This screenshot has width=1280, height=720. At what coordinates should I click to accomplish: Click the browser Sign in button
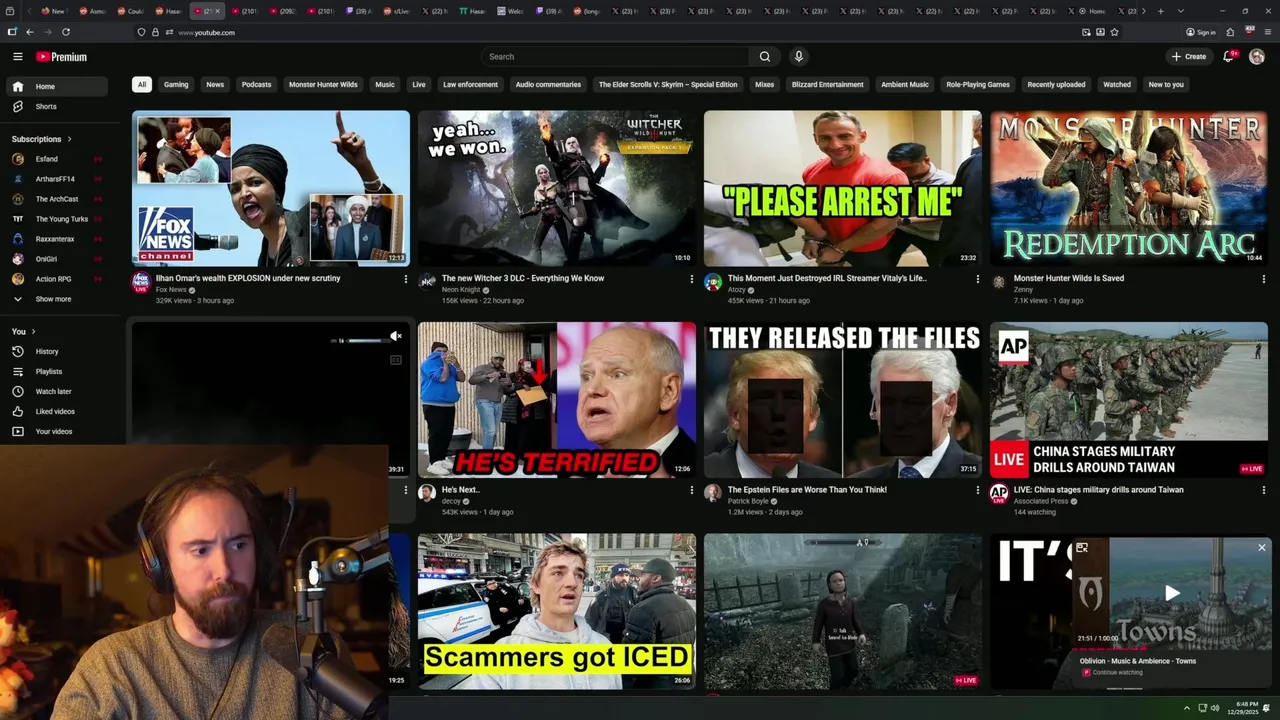pyautogui.click(x=1201, y=32)
